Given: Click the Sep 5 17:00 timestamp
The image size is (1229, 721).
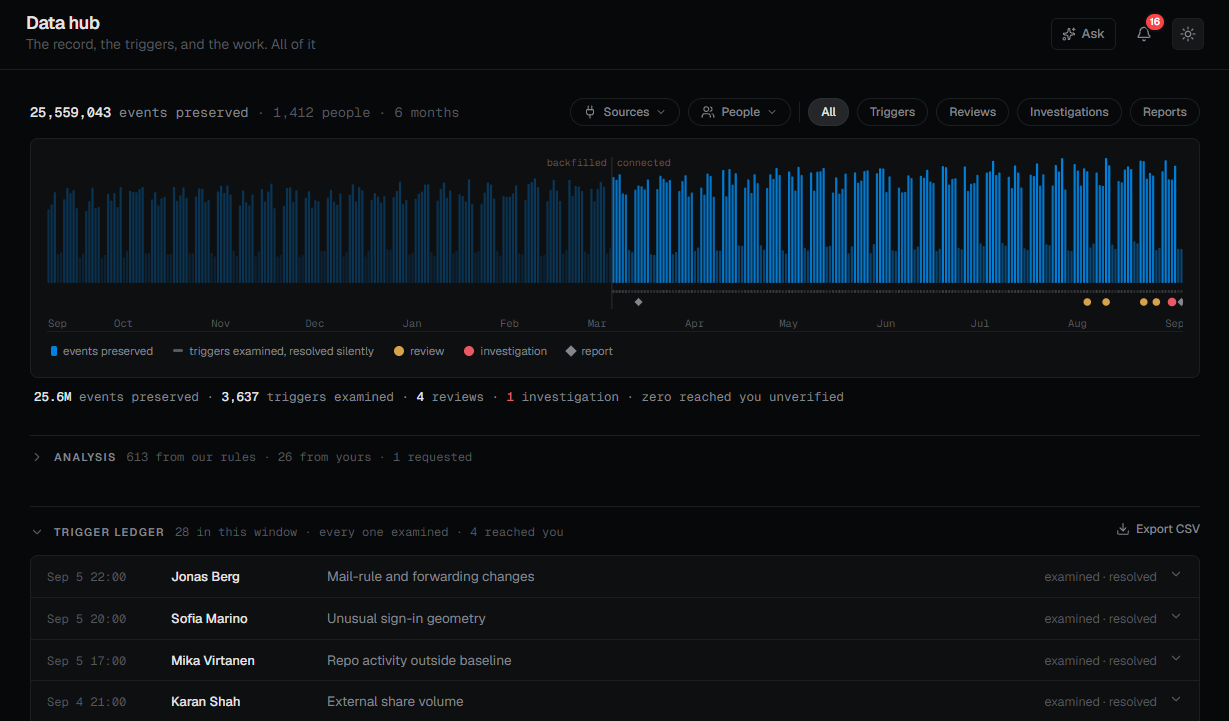Looking at the screenshot, I should (87, 661).
